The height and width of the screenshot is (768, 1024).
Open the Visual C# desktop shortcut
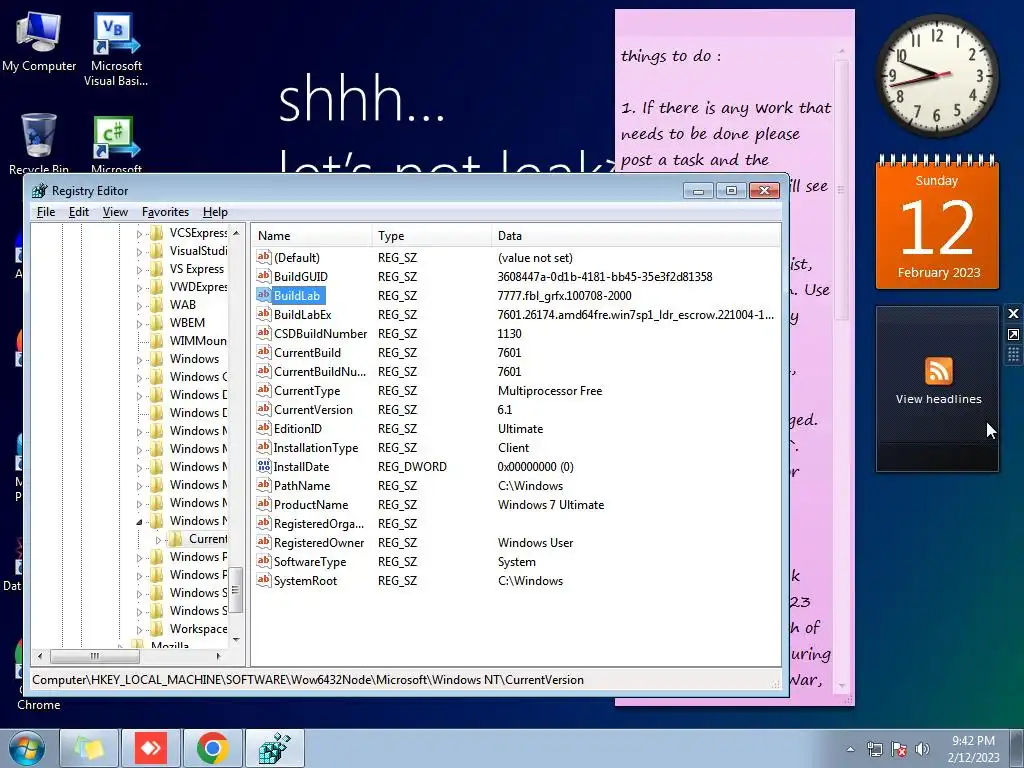coord(116,142)
